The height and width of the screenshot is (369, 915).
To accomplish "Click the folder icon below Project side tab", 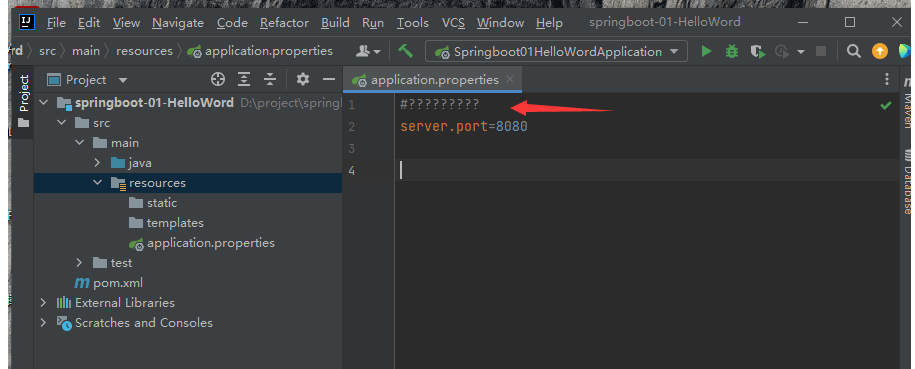I will pos(23,123).
